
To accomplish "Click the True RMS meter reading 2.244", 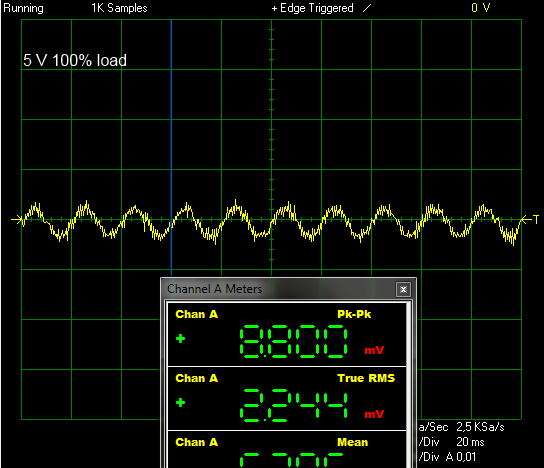I will (294, 406).
